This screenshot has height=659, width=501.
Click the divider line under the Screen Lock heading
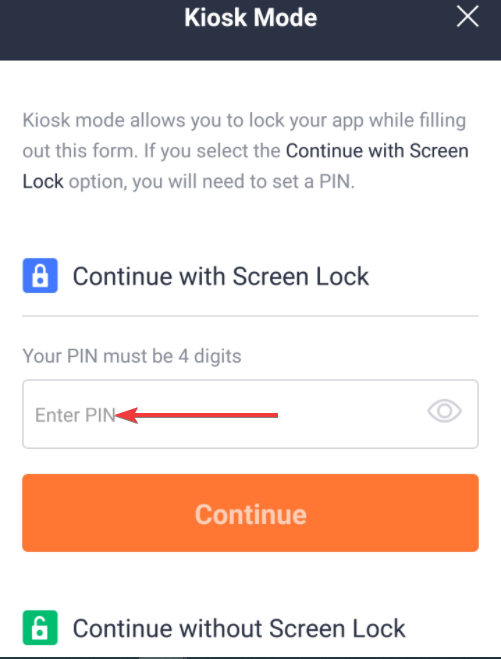coord(250,316)
